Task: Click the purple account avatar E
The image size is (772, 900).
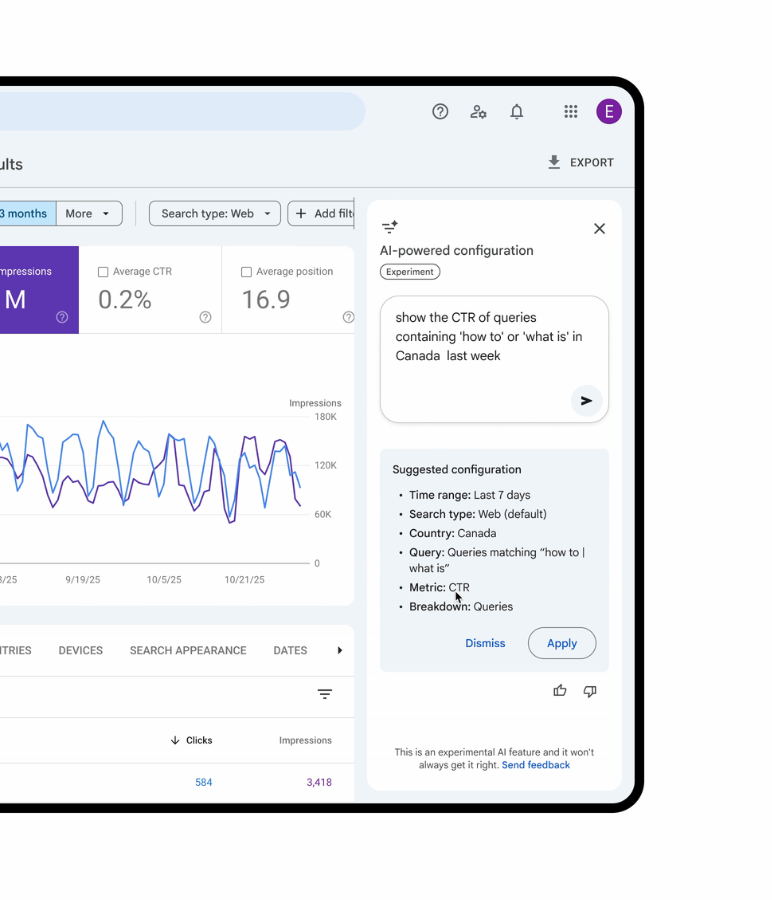Action: [x=609, y=112]
